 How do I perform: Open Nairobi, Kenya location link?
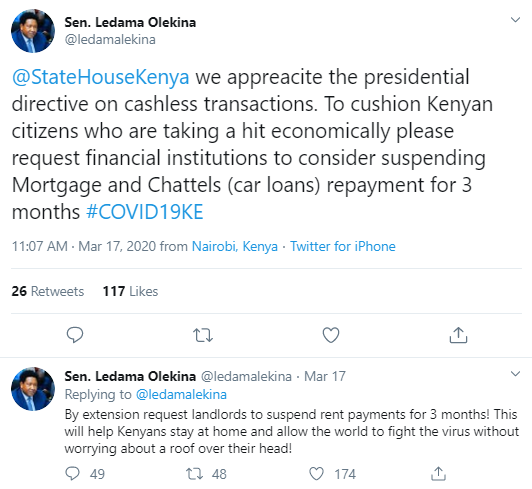(x=235, y=246)
